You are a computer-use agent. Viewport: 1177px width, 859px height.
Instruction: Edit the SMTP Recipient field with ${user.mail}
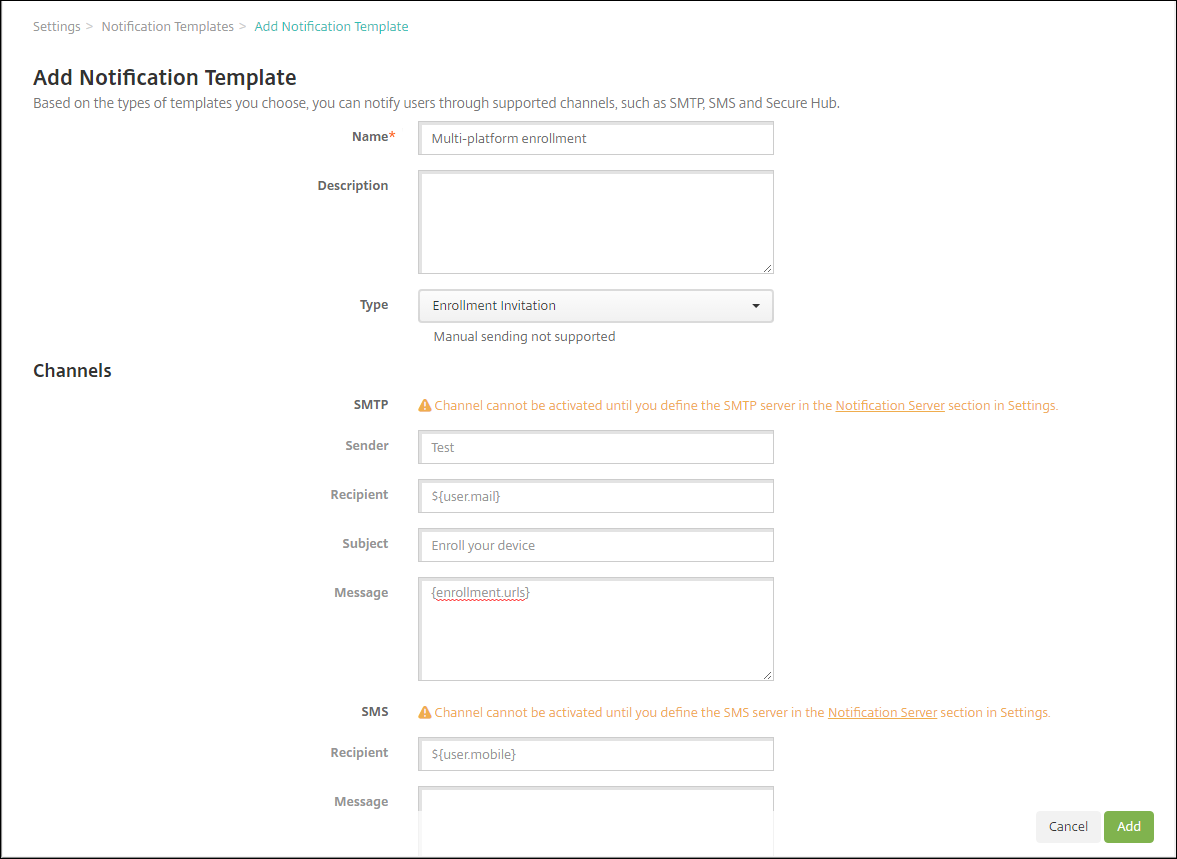click(595, 496)
